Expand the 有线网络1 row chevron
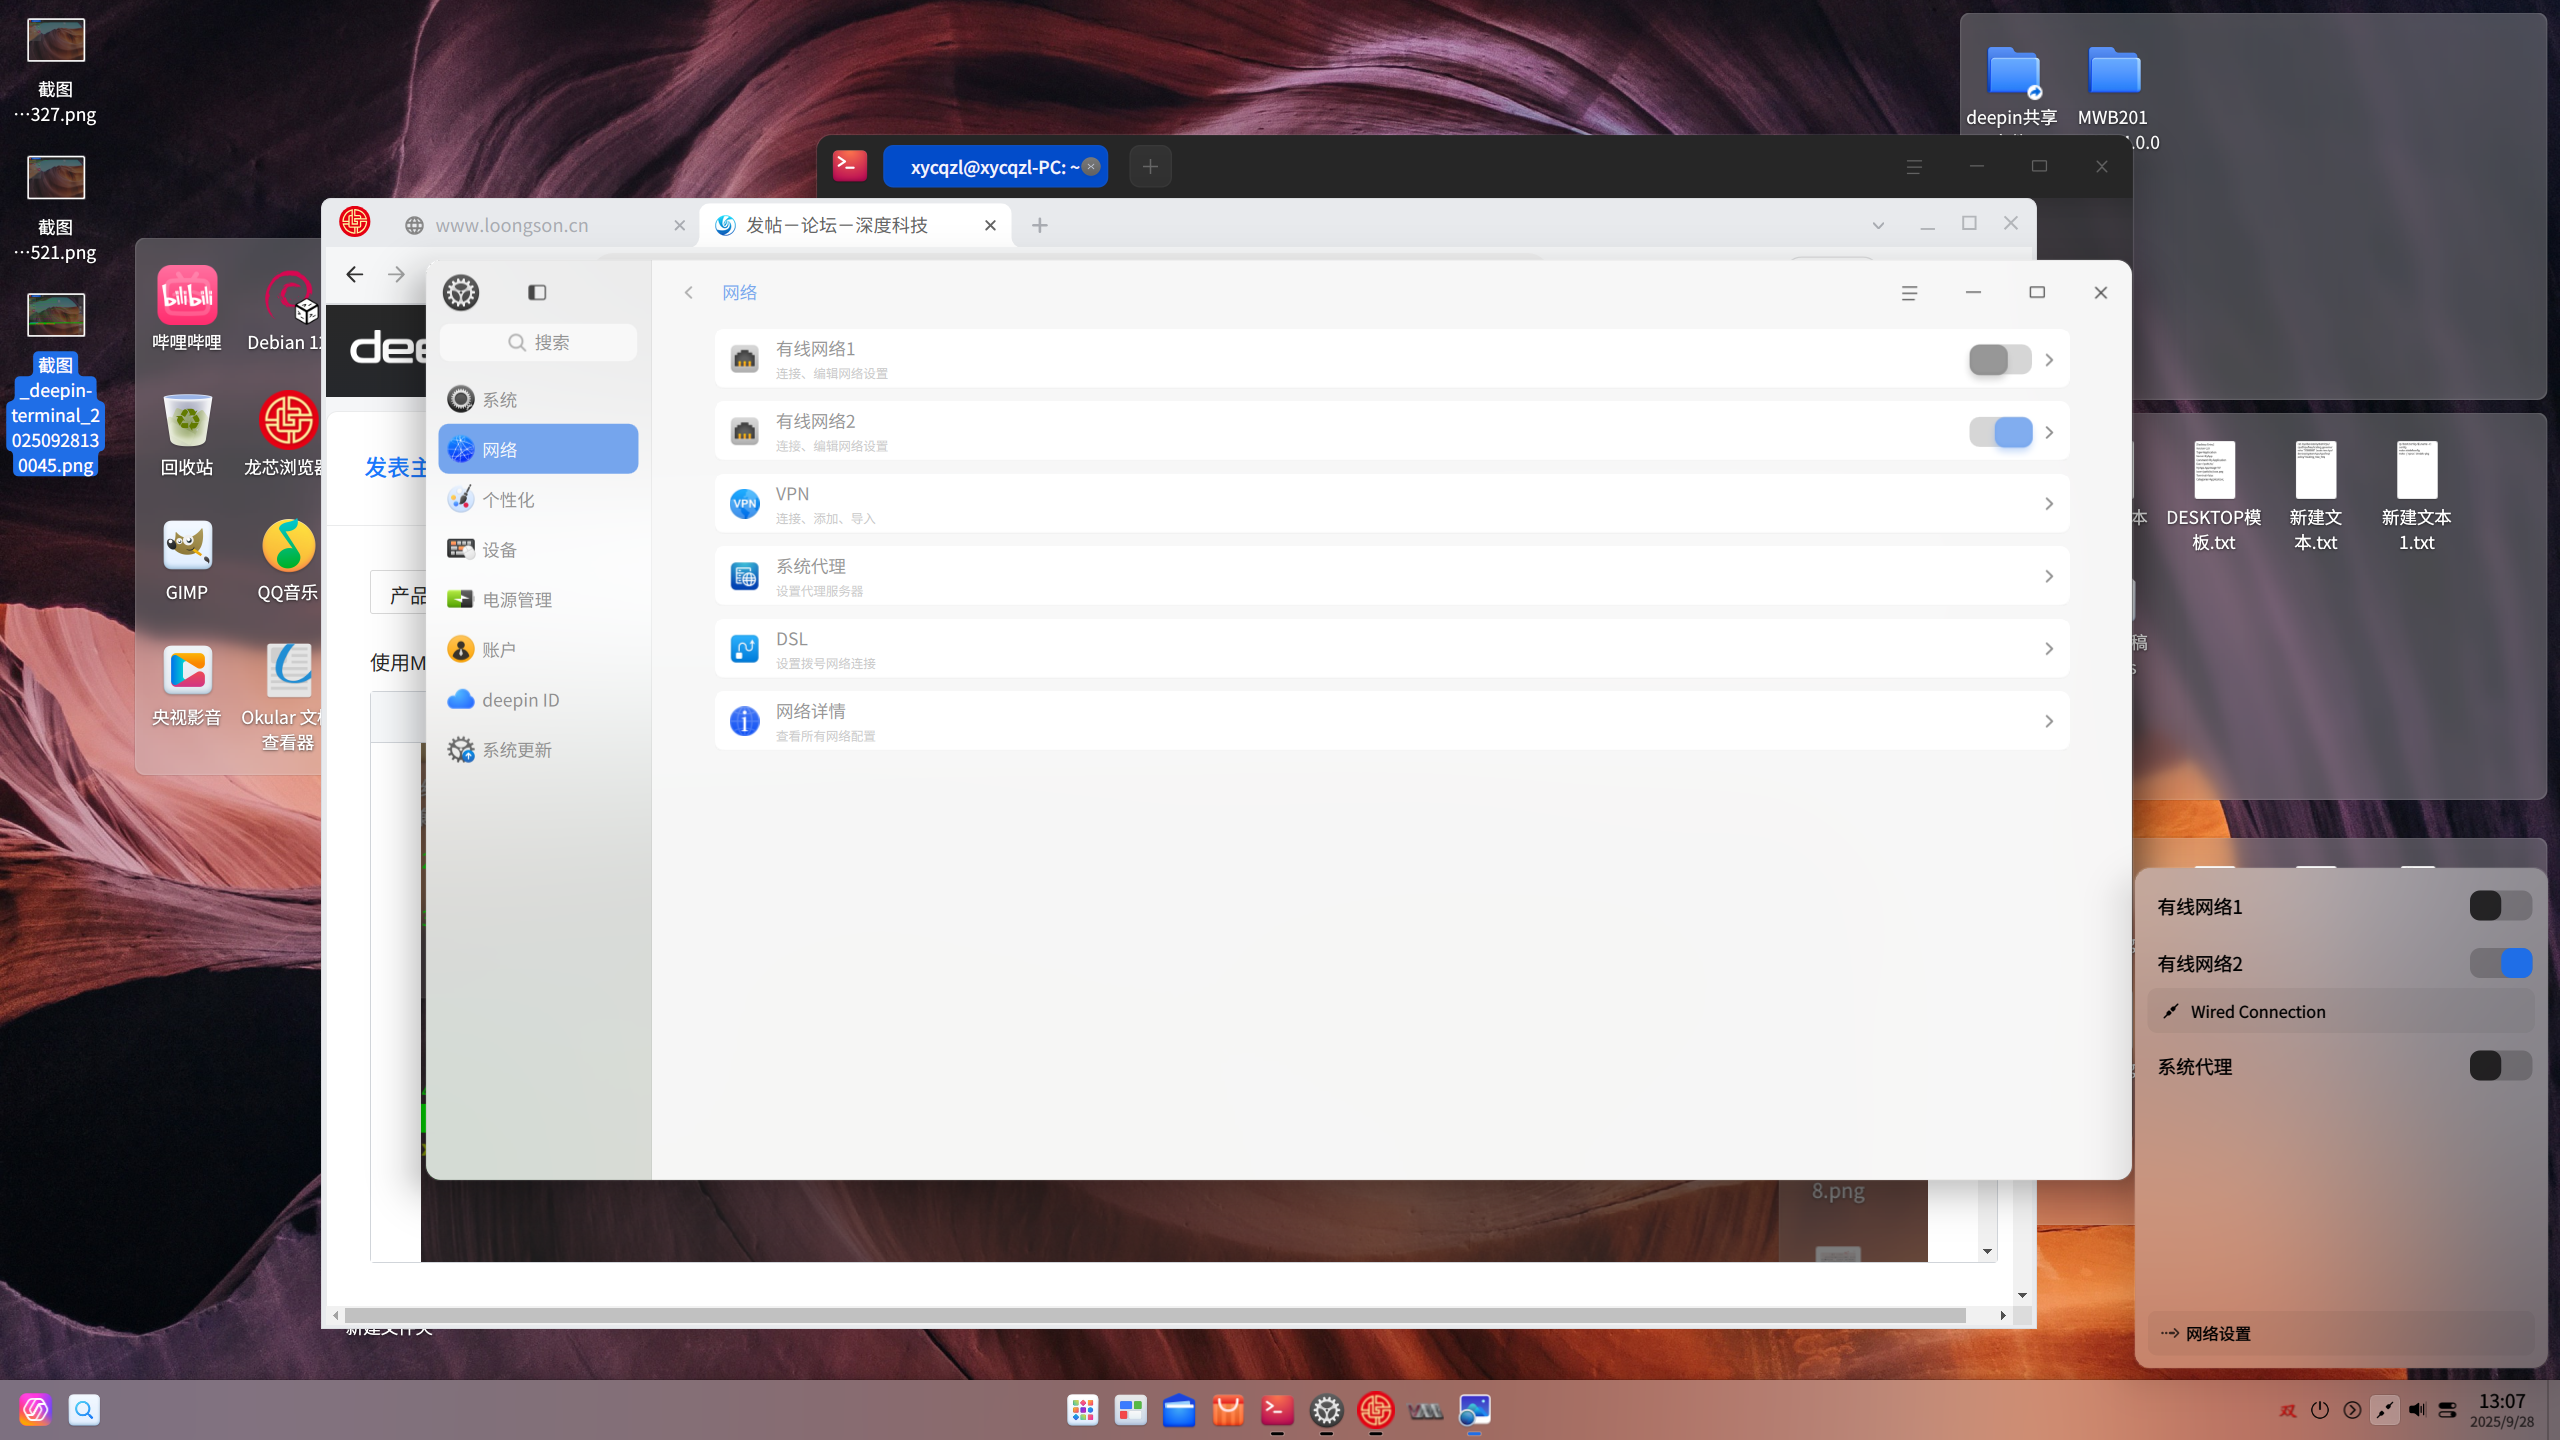This screenshot has width=2560, height=1440. click(x=2049, y=360)
